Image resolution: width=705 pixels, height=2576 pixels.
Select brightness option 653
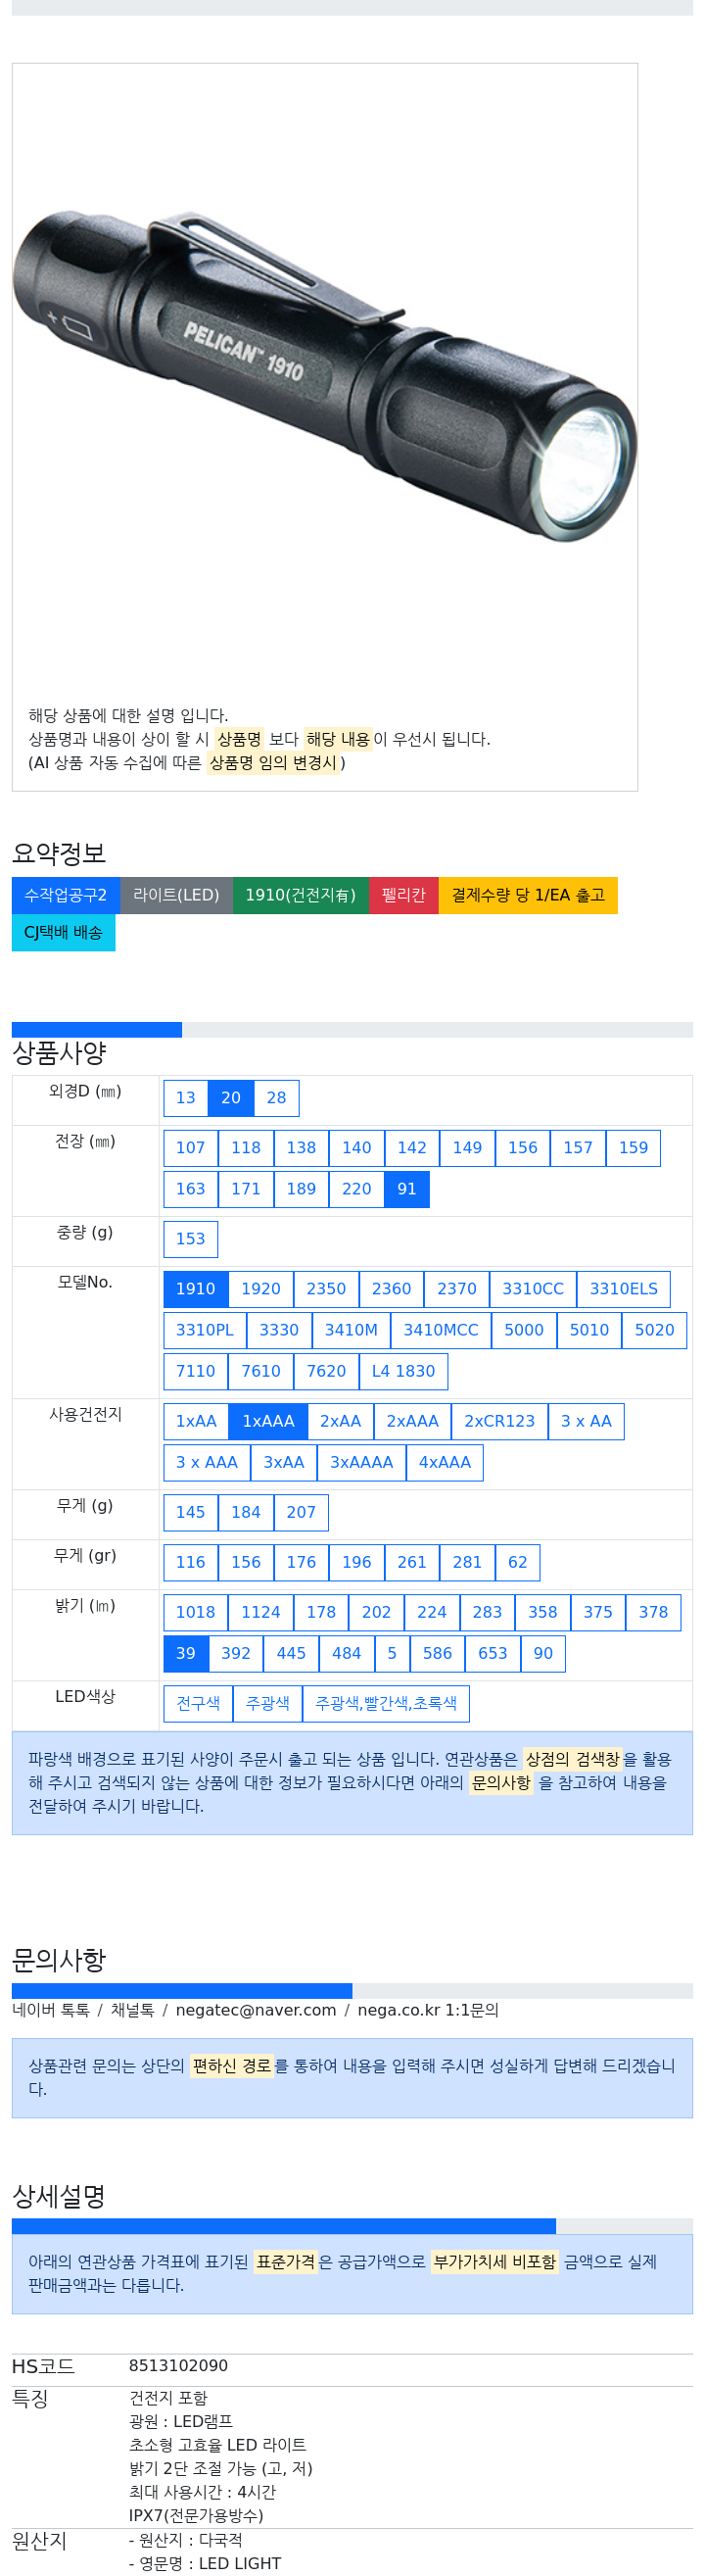492,1653
